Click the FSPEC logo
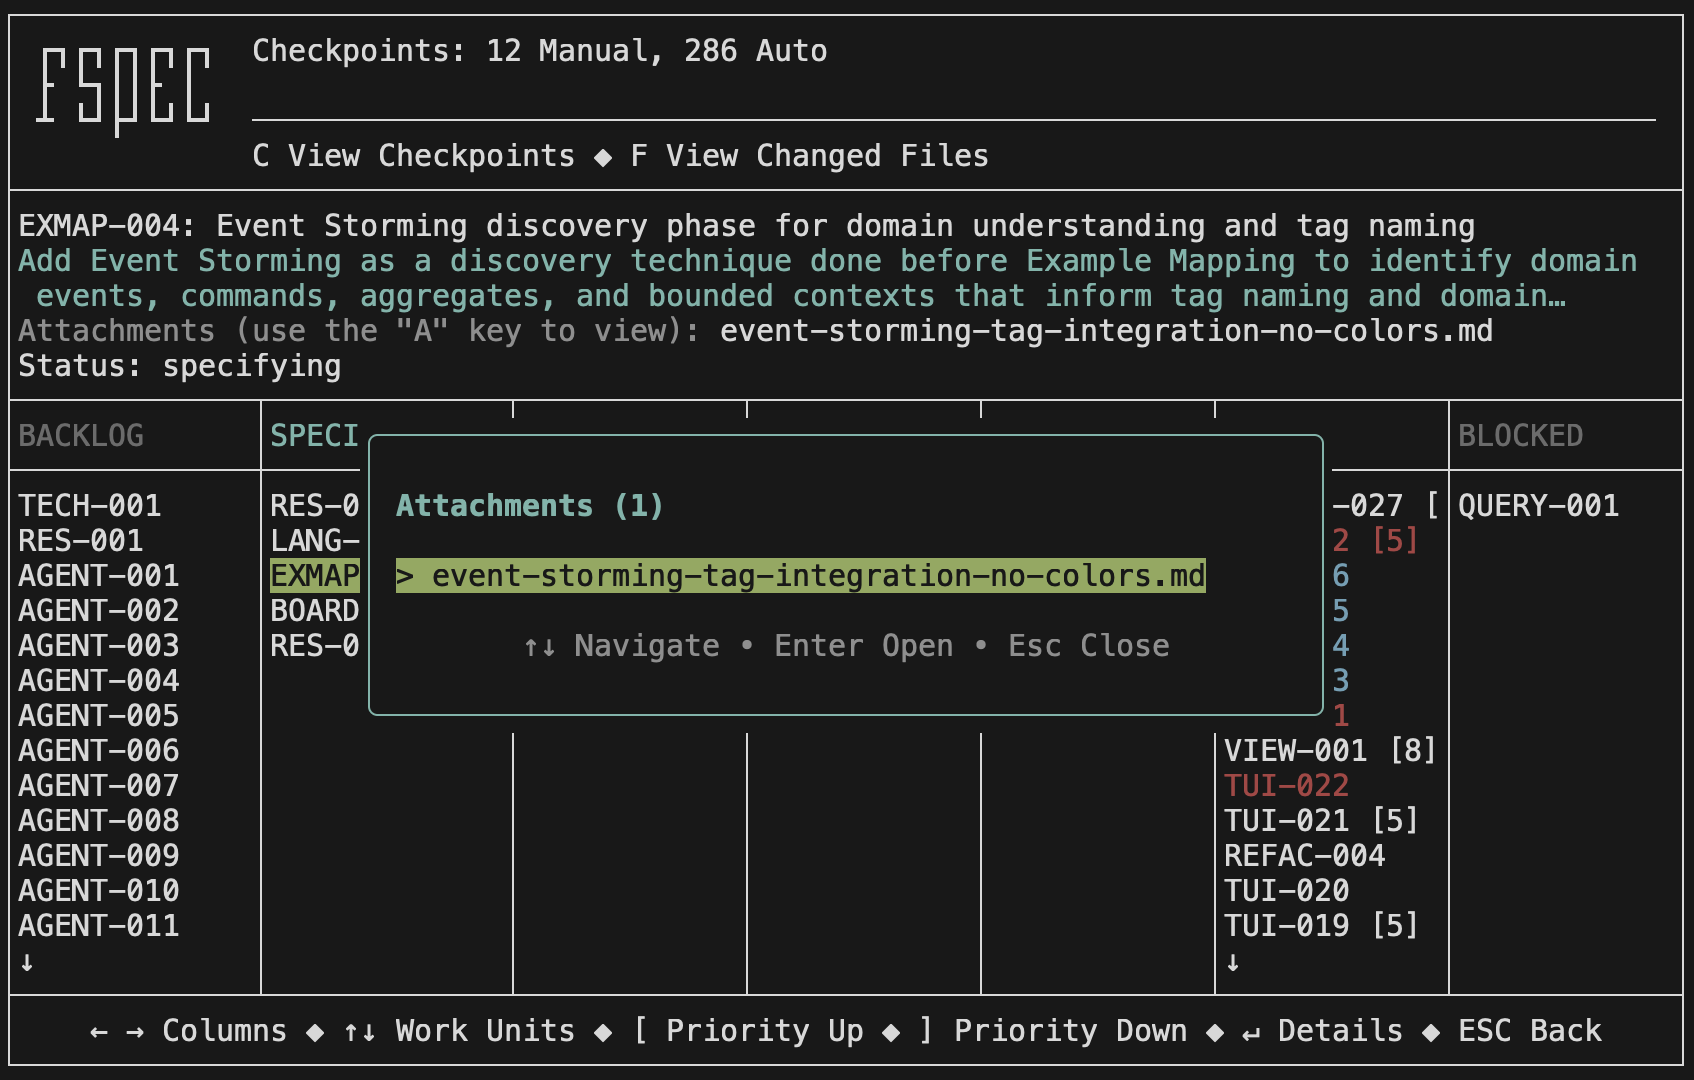 (124, 90)
